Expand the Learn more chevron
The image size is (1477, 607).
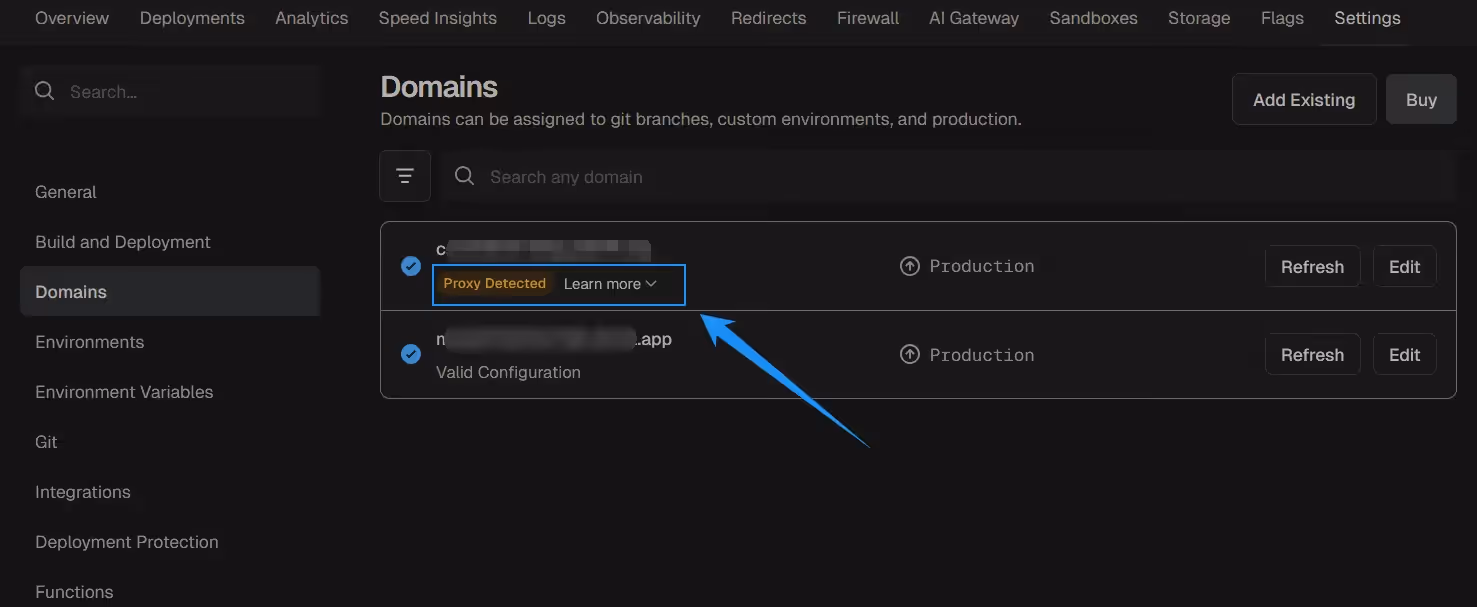[x=651, y=284]
